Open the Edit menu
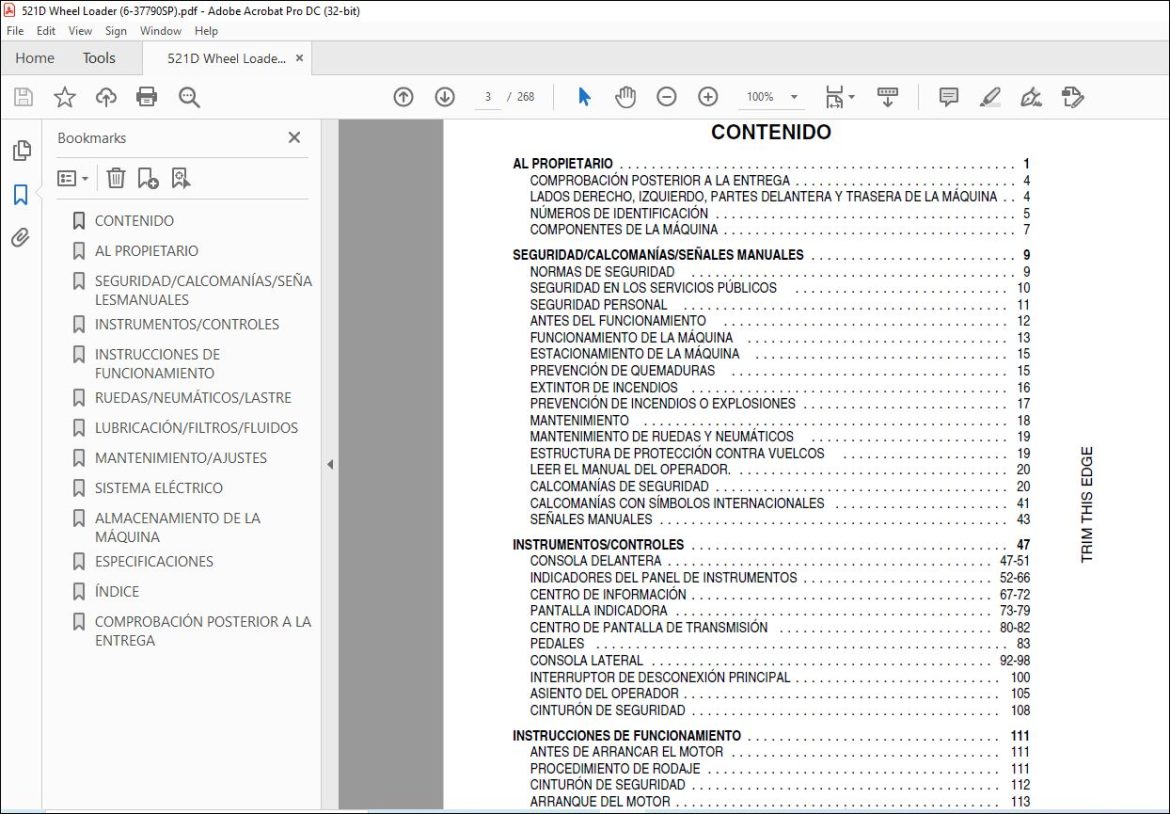 (46, 31)
